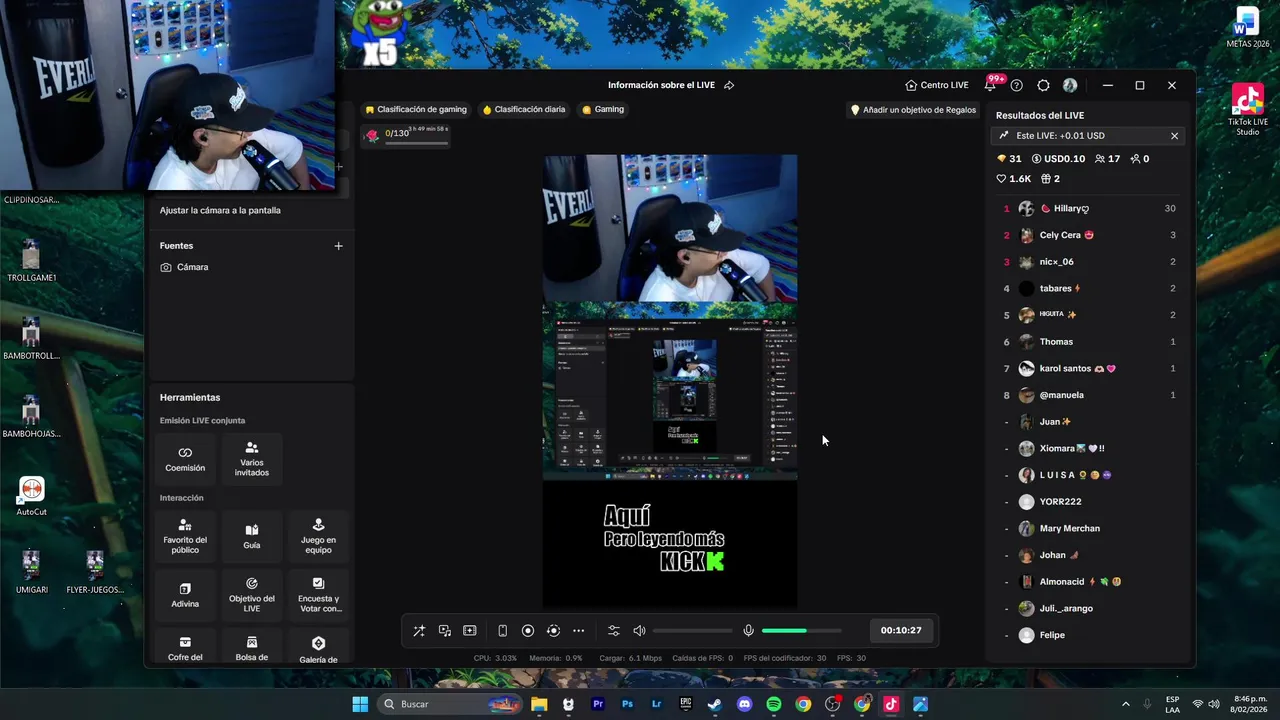Viewport: 1280px width, 720px height.
Task: Open TikTok LIVE Studio desktop shortcut
Action: click(x=1247, y=110)
